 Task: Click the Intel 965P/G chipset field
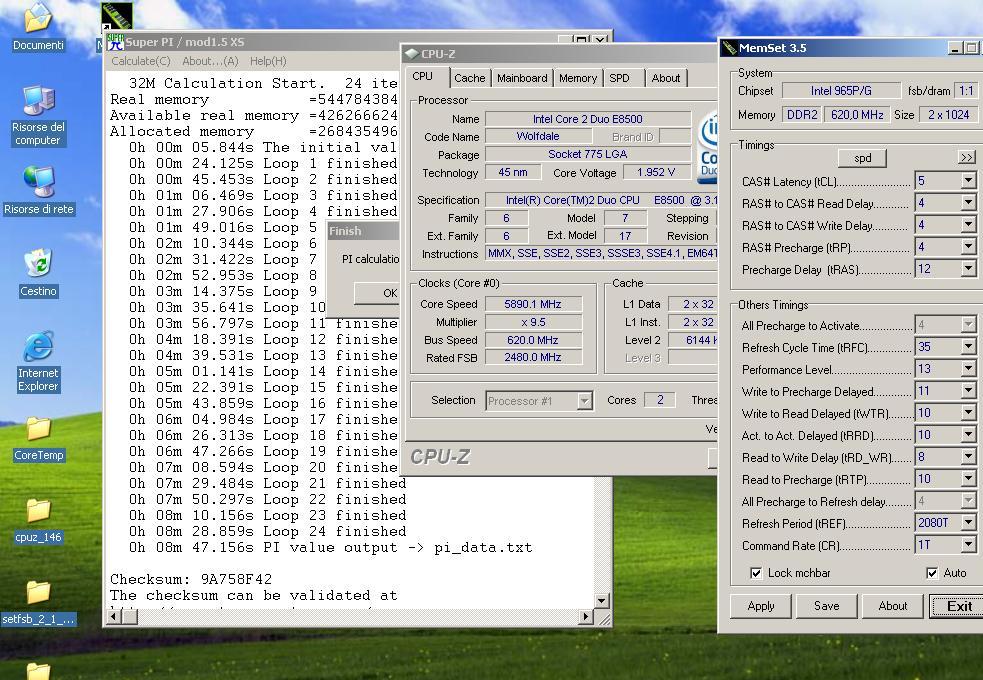pos(841,91)
